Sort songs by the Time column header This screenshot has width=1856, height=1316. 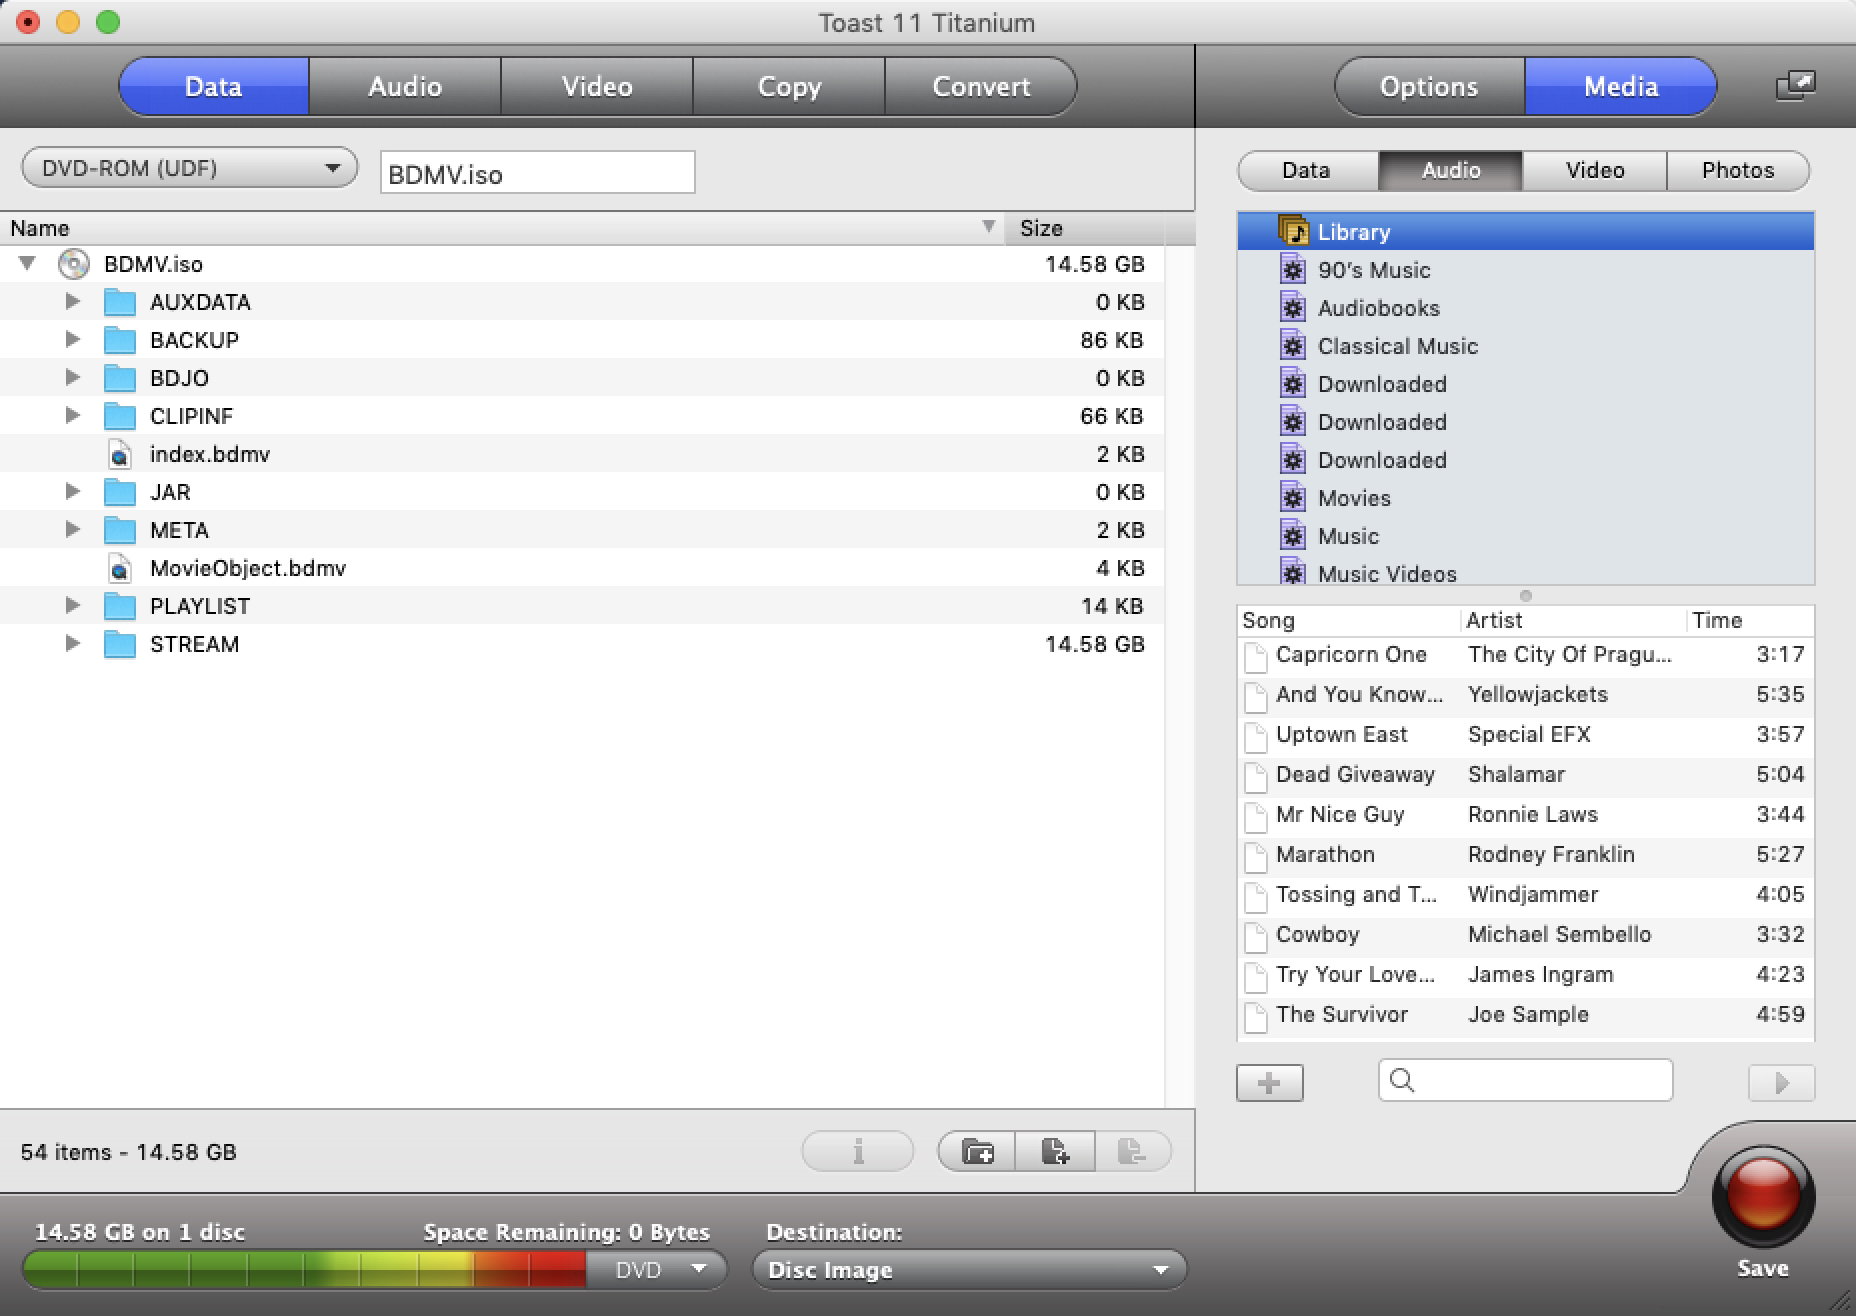tap(1751, 620)
